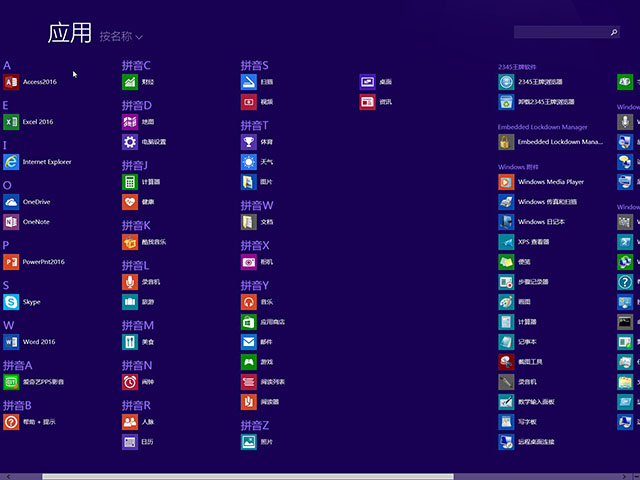Click the horizontal scrollbar thumb

tap(248, 477)
